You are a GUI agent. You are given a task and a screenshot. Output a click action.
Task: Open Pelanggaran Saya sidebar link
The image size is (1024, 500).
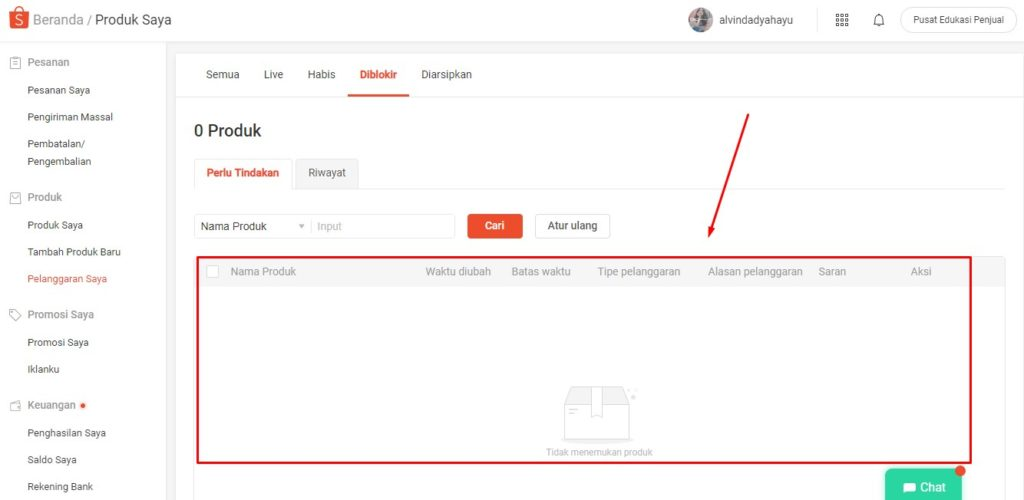coord(67,279)
